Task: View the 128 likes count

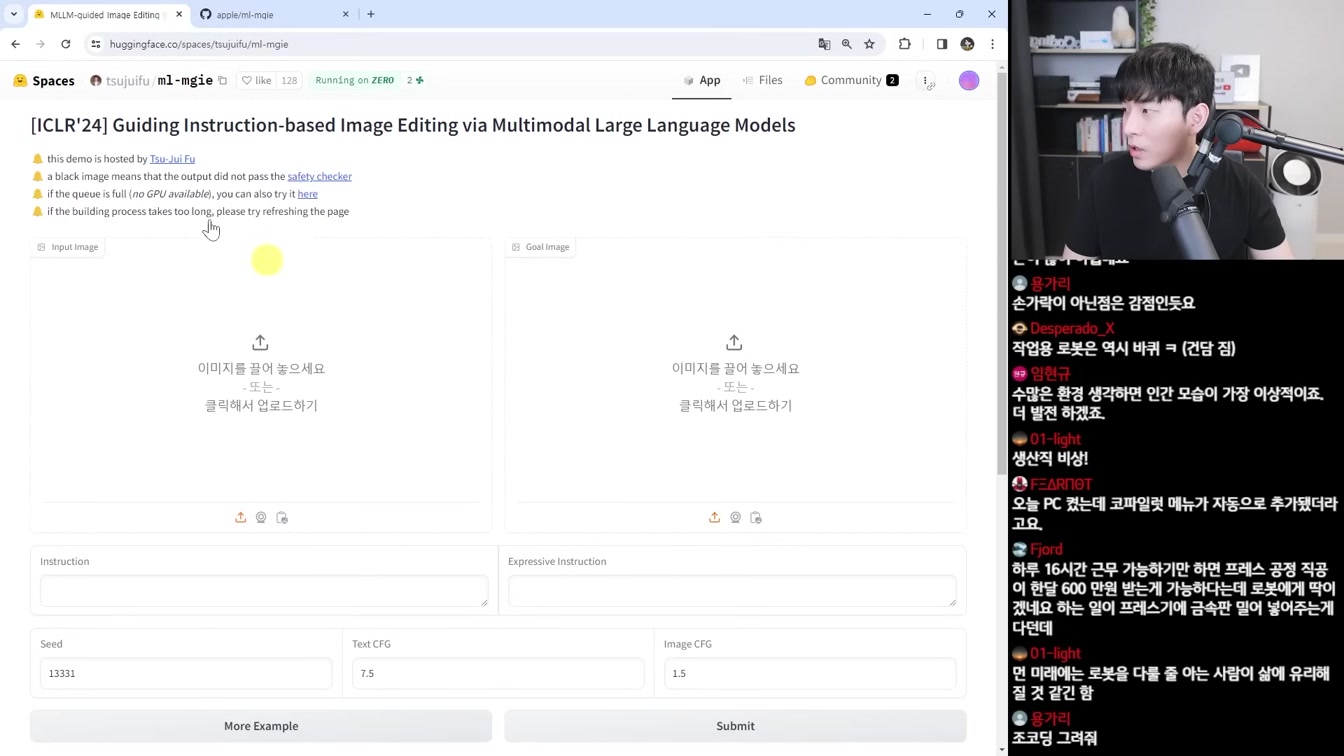Action: (289, 80)
